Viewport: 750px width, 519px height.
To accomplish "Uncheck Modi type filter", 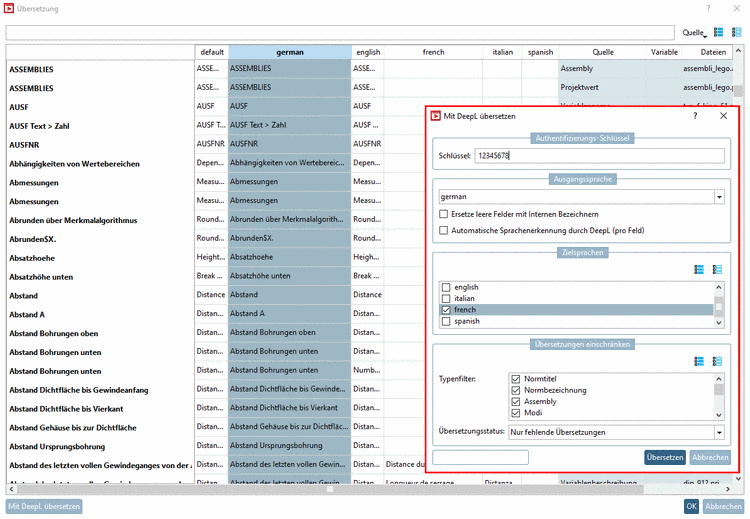I will pyautogui.click(x=516, y=413).
